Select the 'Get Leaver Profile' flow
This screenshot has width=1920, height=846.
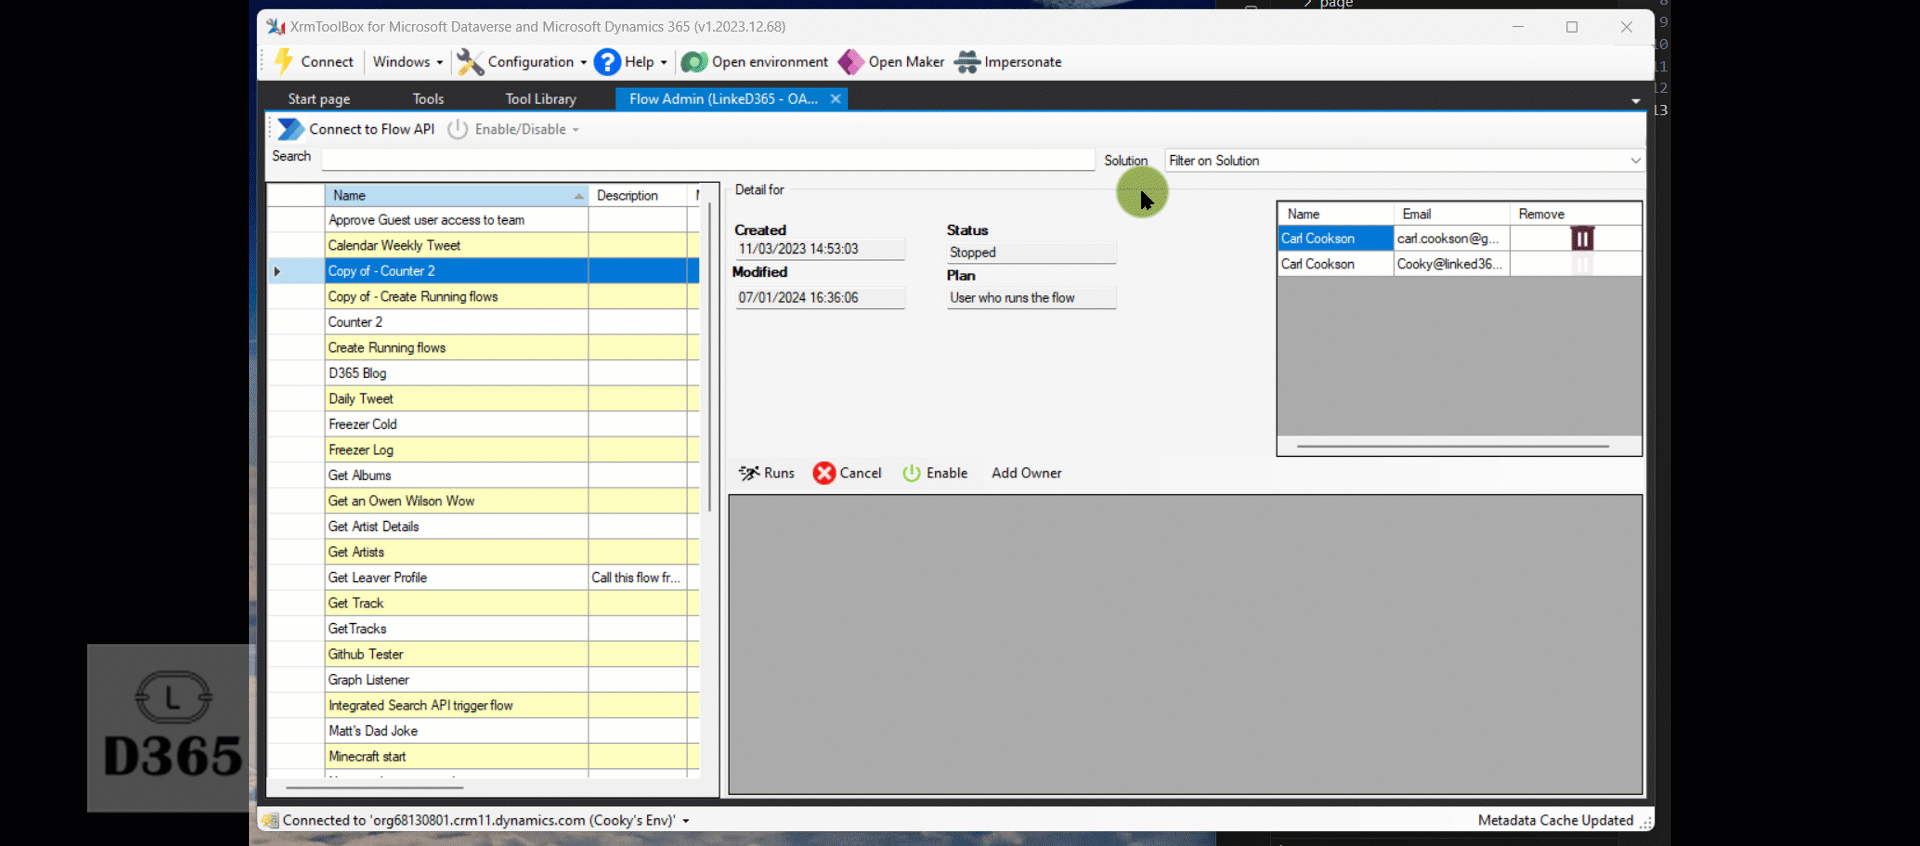456,578
